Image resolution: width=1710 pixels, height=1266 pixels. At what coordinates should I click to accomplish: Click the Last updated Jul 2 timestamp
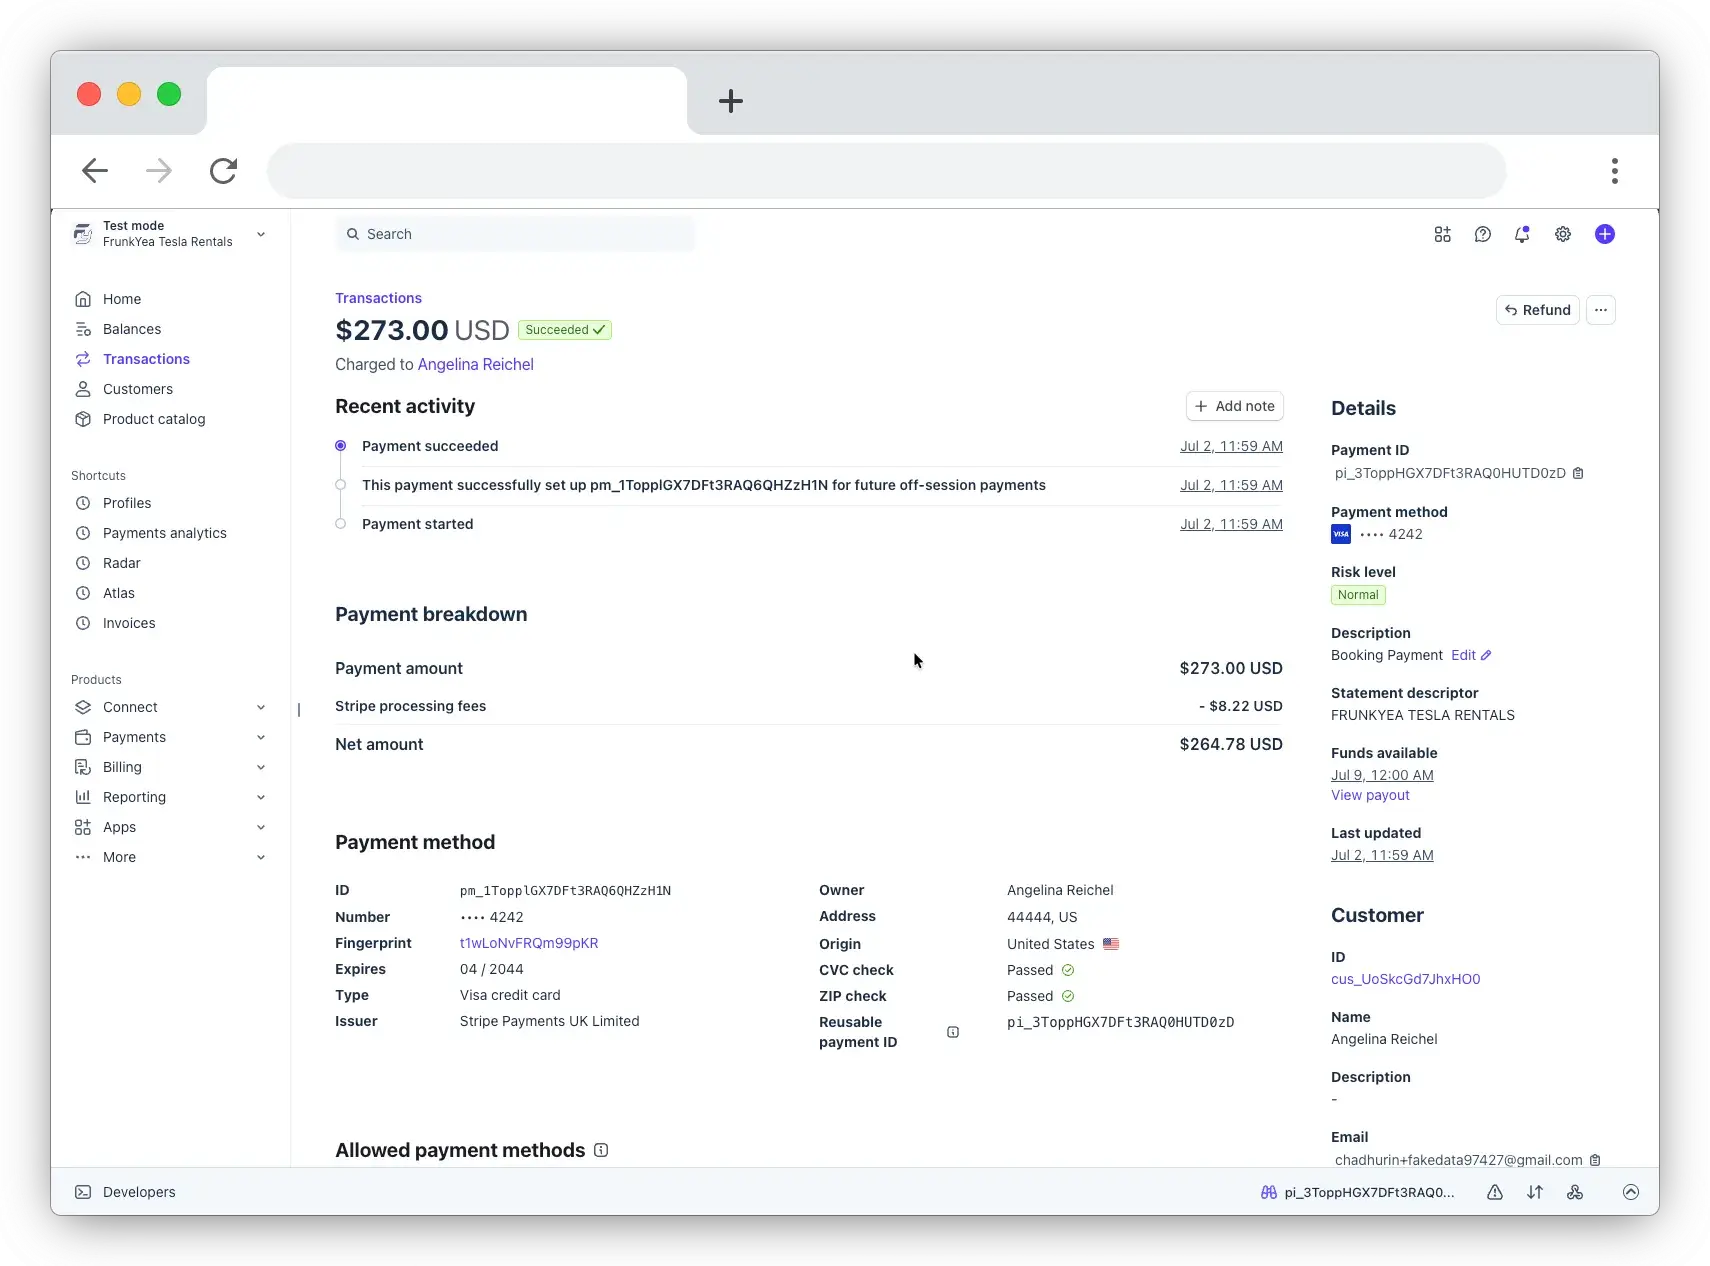(1382, 855)
